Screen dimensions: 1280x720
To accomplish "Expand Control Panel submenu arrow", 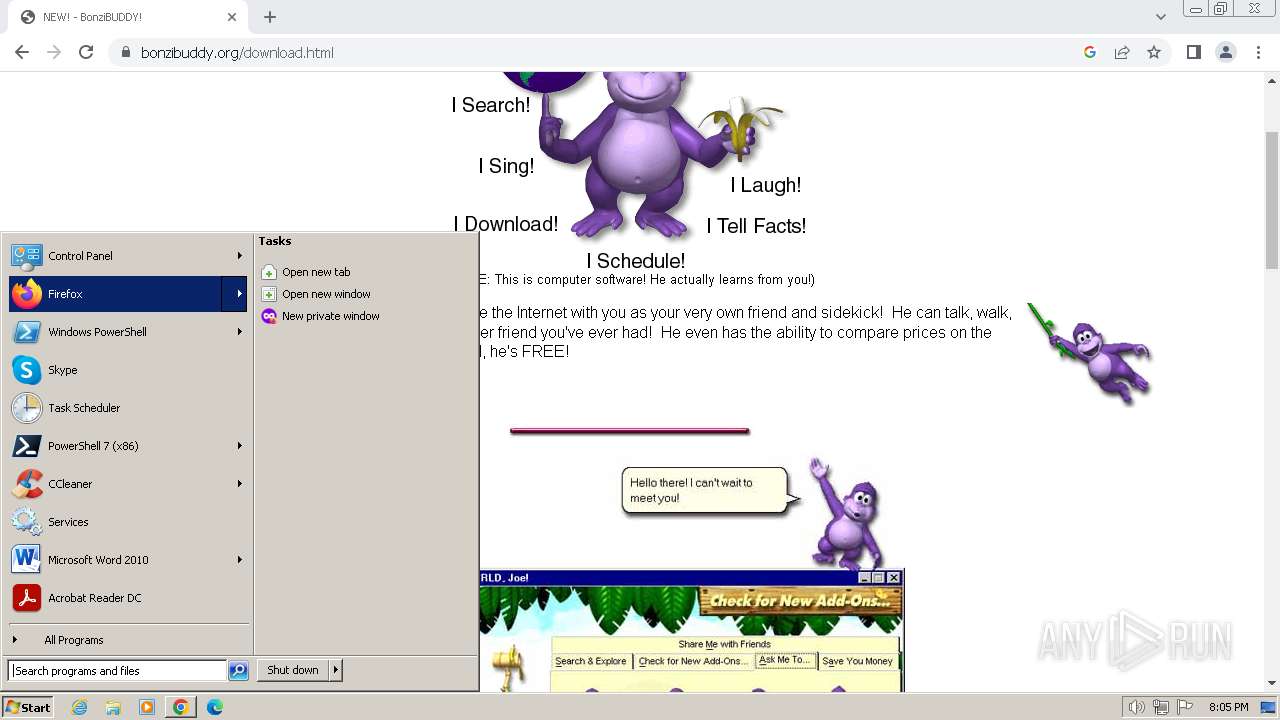I will (239, 256).
